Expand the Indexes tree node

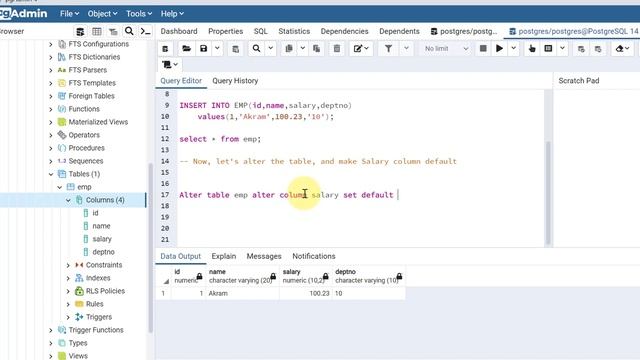[x=68, y=278]
